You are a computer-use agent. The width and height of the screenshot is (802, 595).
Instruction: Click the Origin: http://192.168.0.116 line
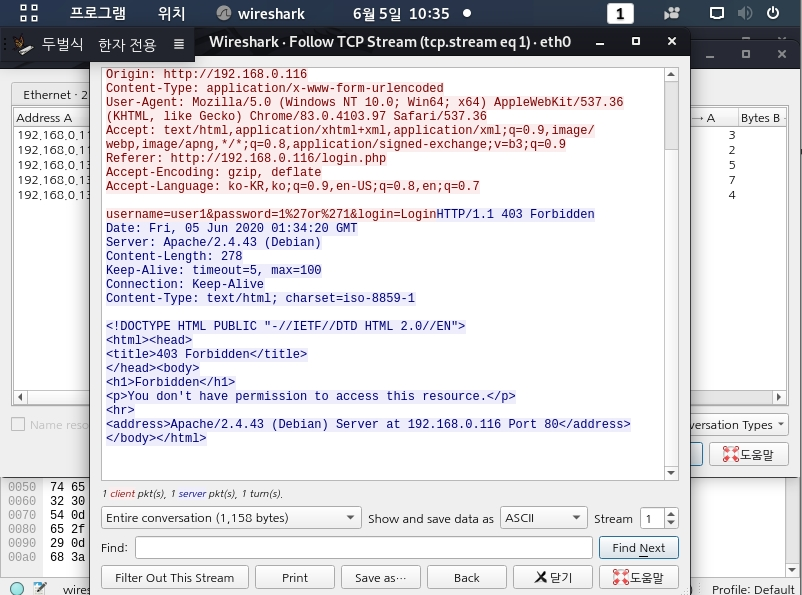pos(206,74)
